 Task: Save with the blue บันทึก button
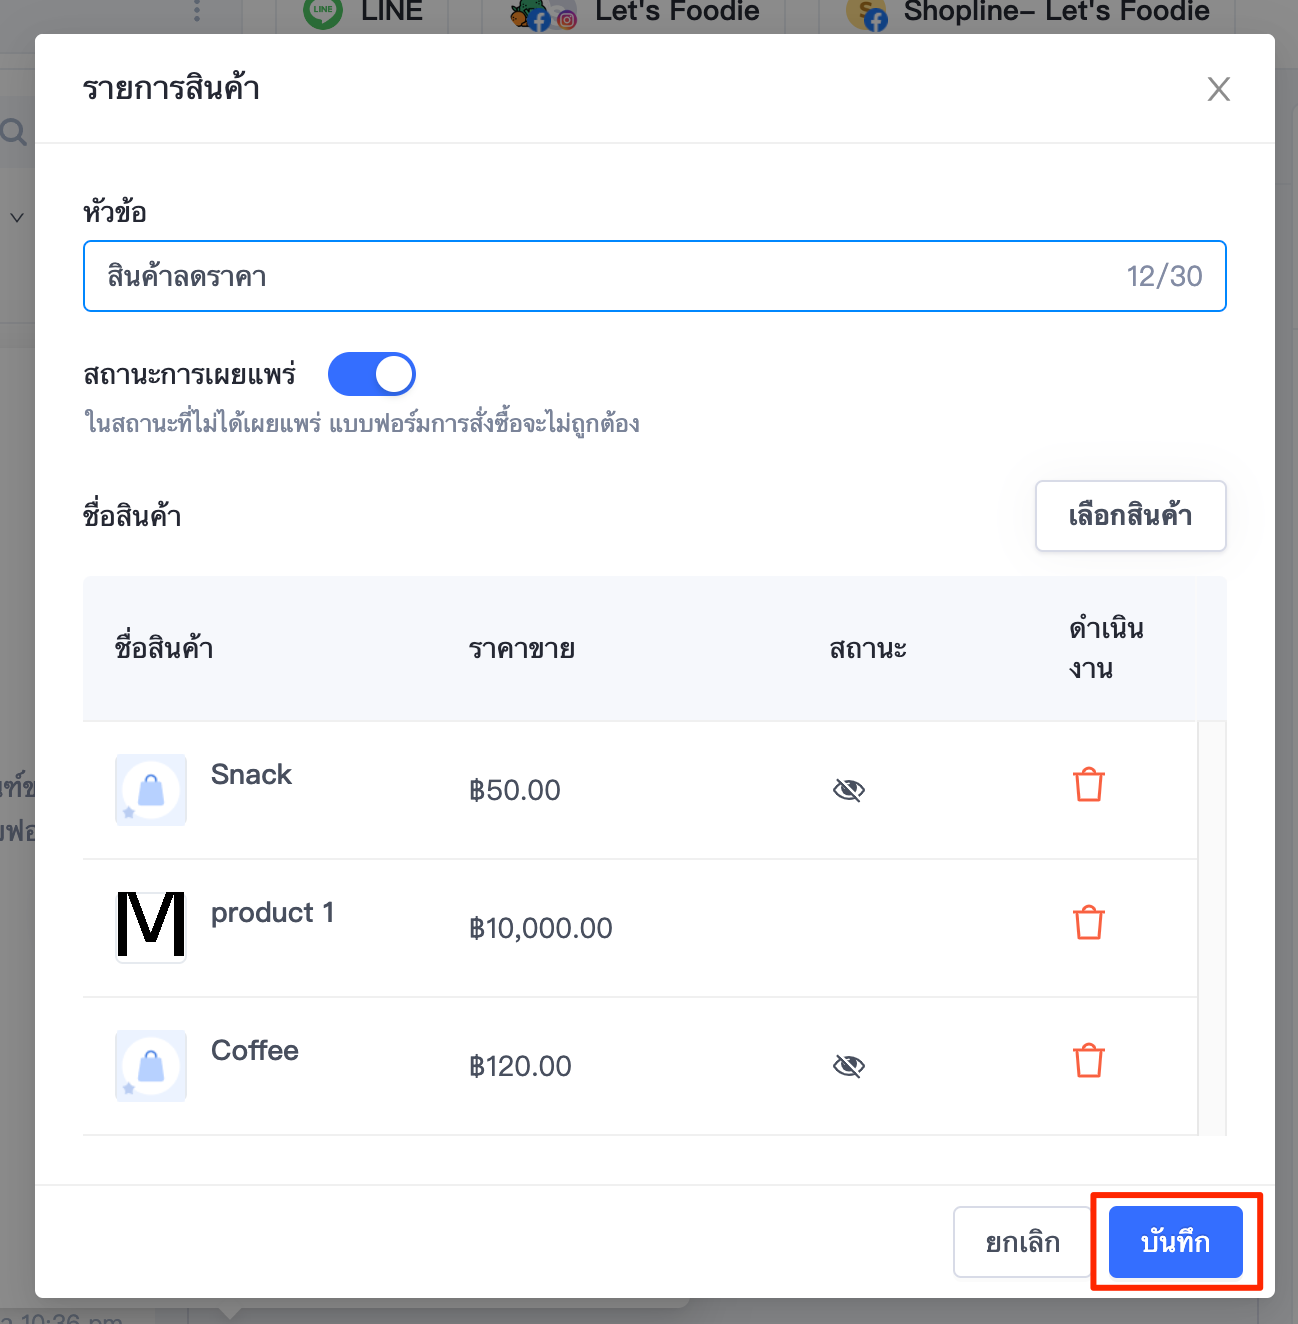coord(1175,1242)
